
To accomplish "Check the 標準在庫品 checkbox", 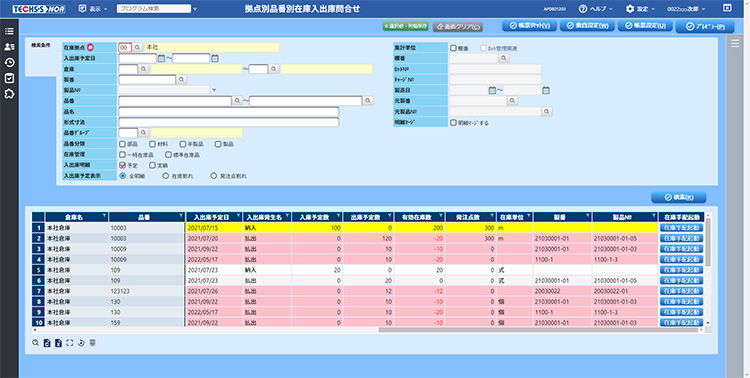I will pos(168,155).
